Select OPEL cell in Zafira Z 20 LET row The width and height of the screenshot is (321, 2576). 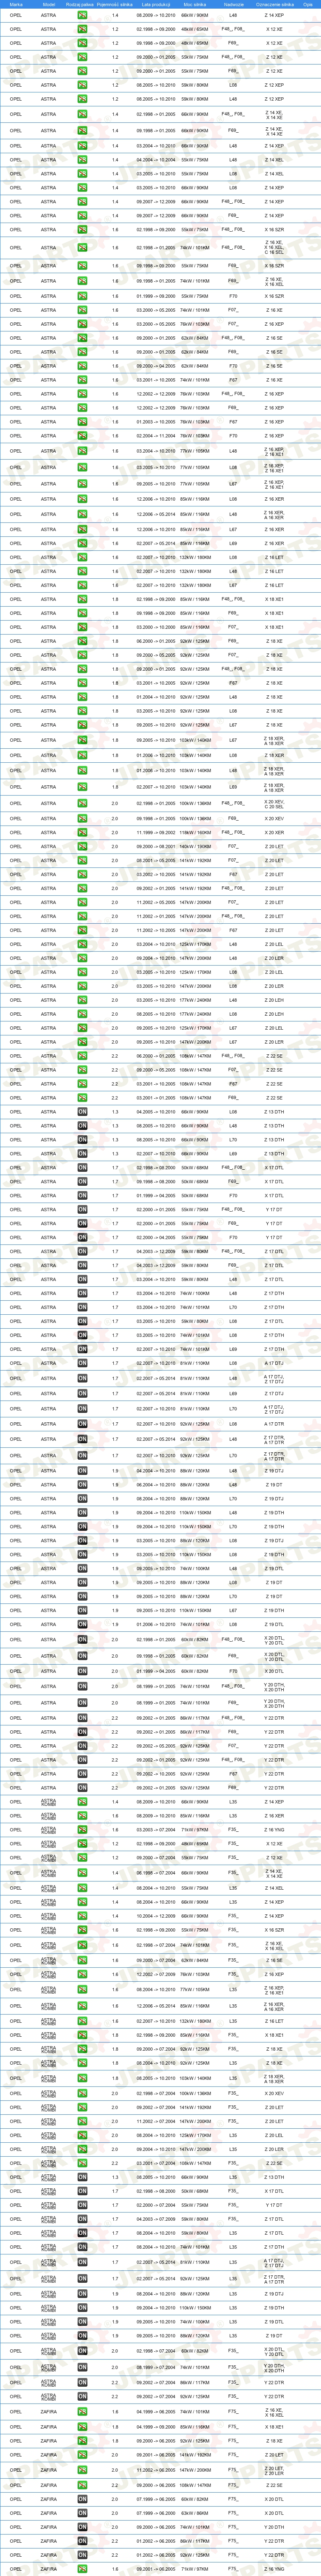click(16, 2454)
